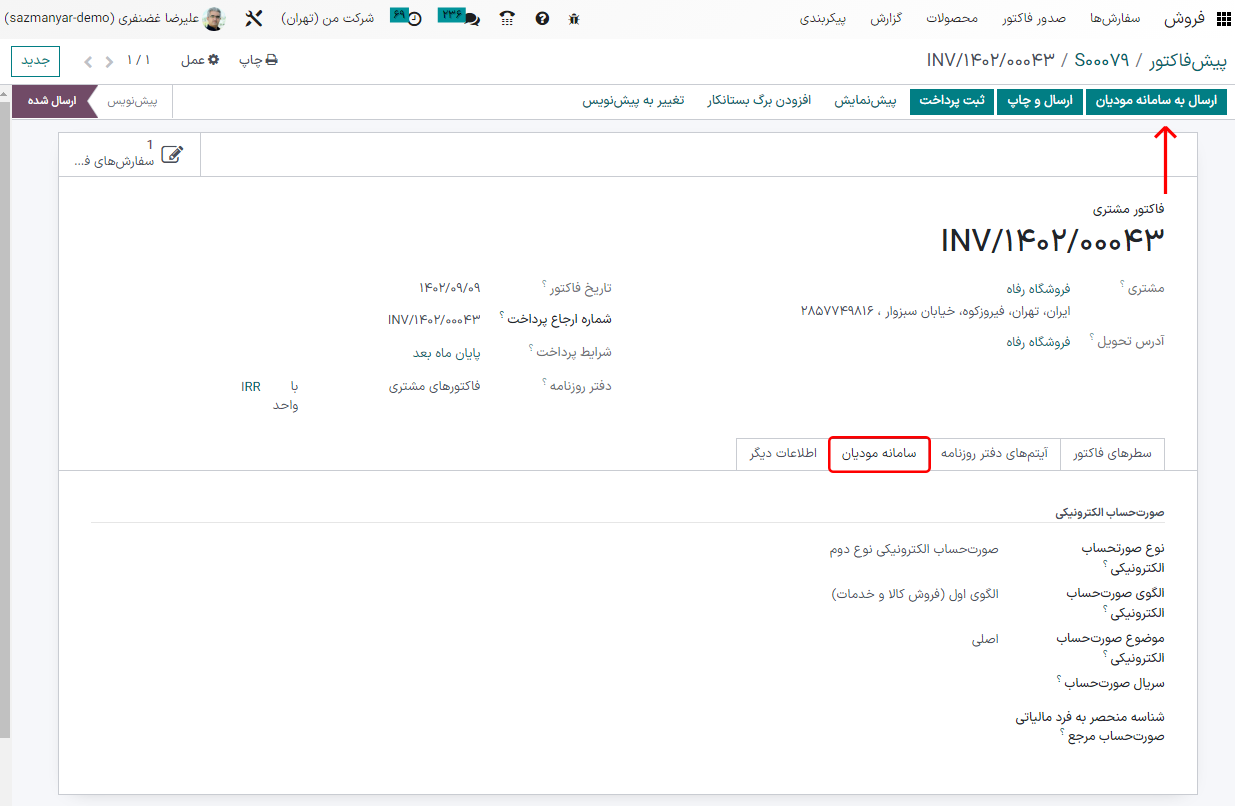Open the گزارش menu
Viewport: 1235px width, 806px height.
(887, 19)
